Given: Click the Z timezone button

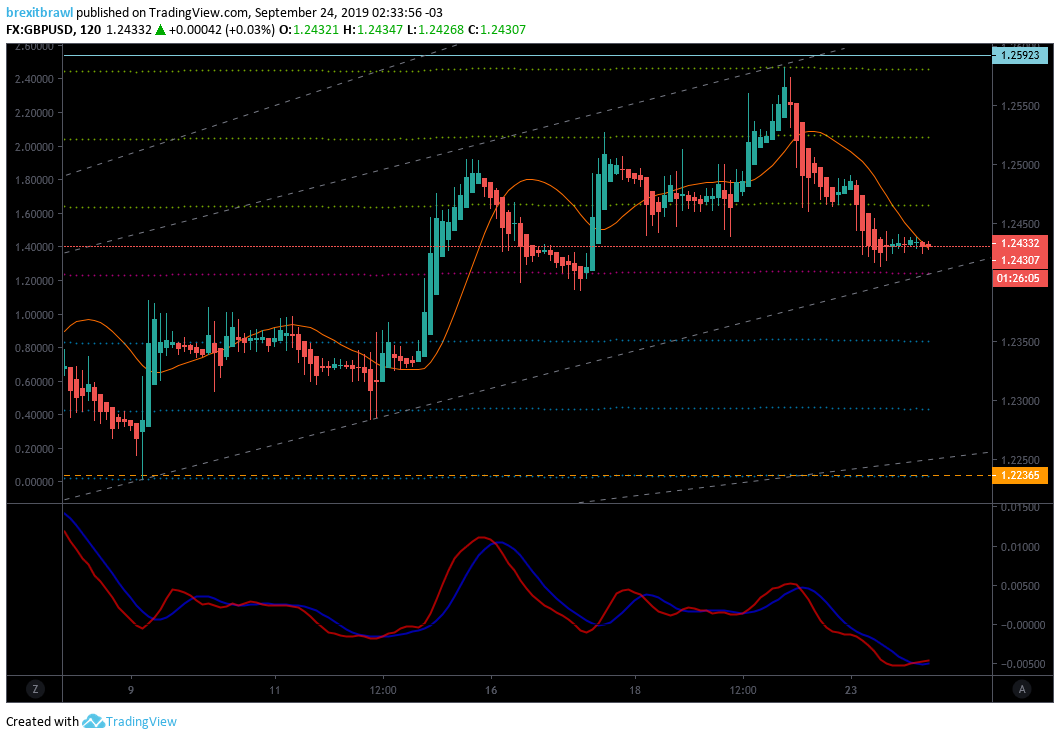Looking at the screenshot, I should coord(34,690).
